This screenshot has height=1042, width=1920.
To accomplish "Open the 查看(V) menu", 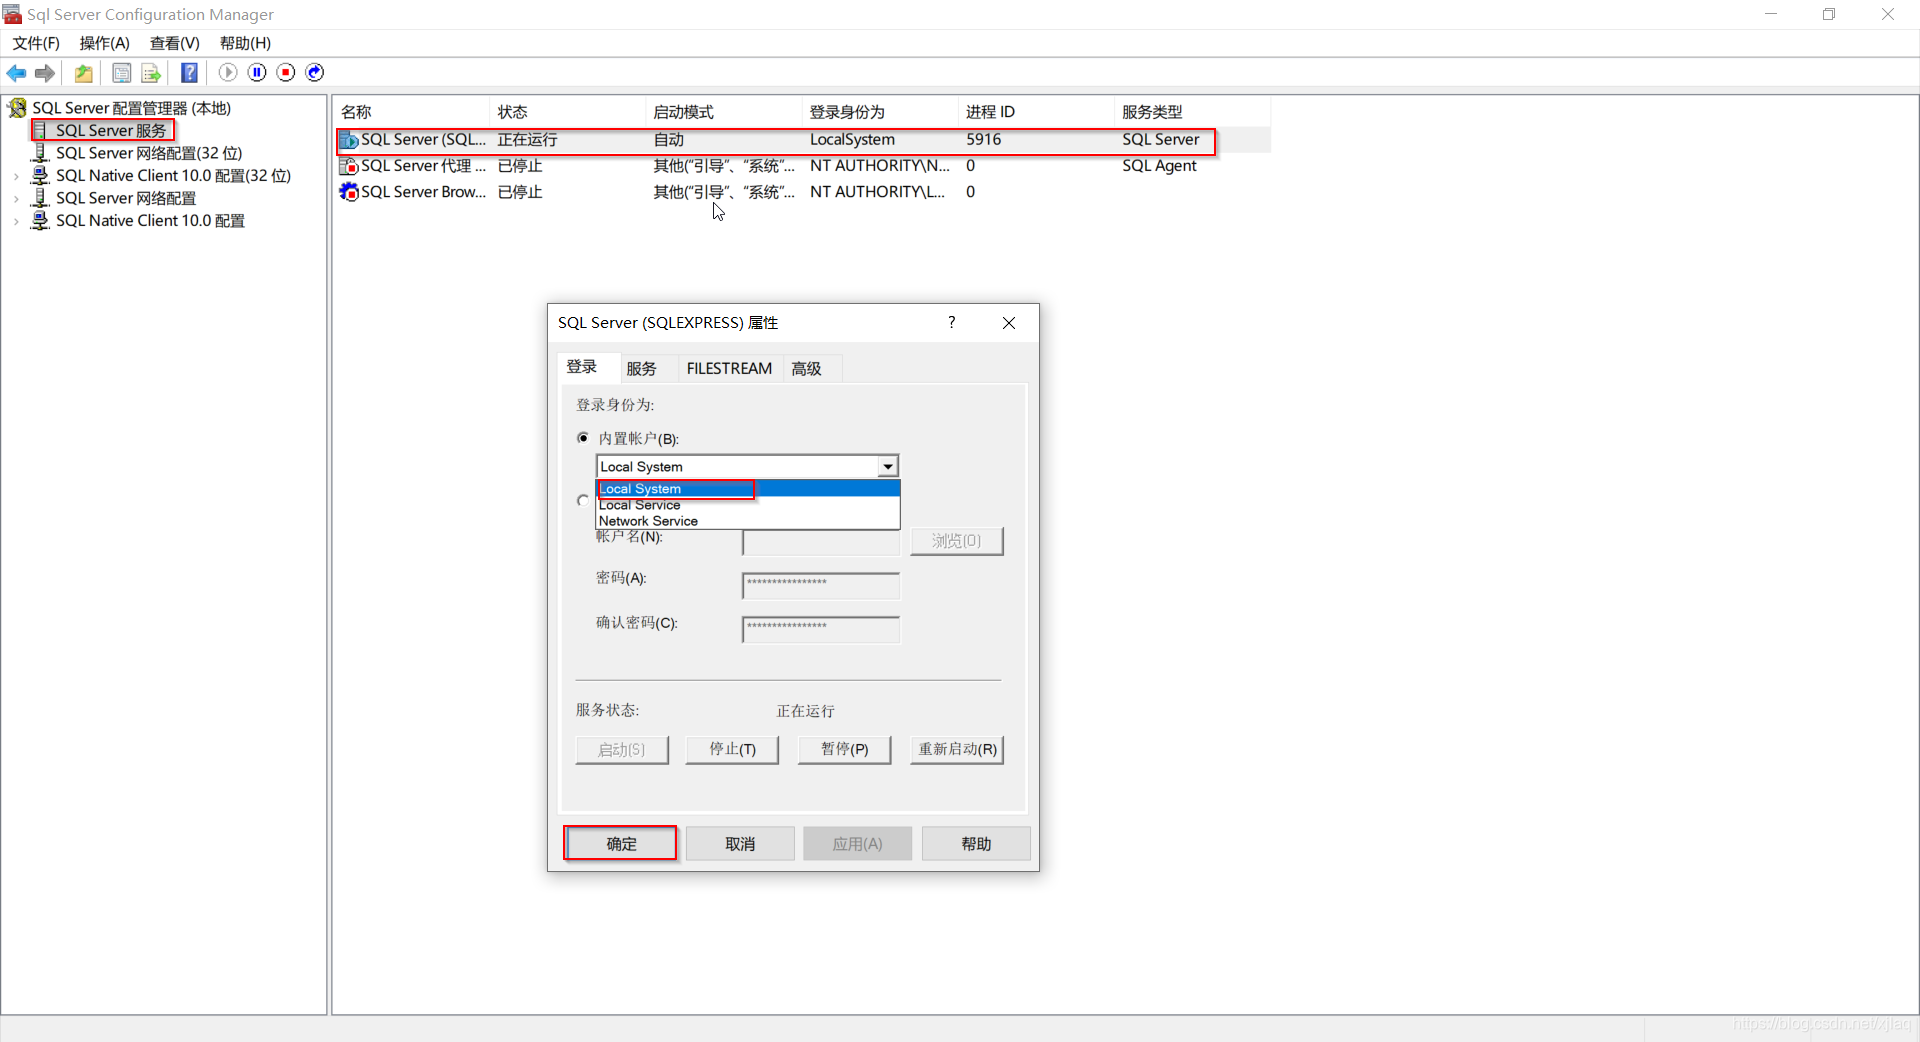I will [x=175, y=43].
